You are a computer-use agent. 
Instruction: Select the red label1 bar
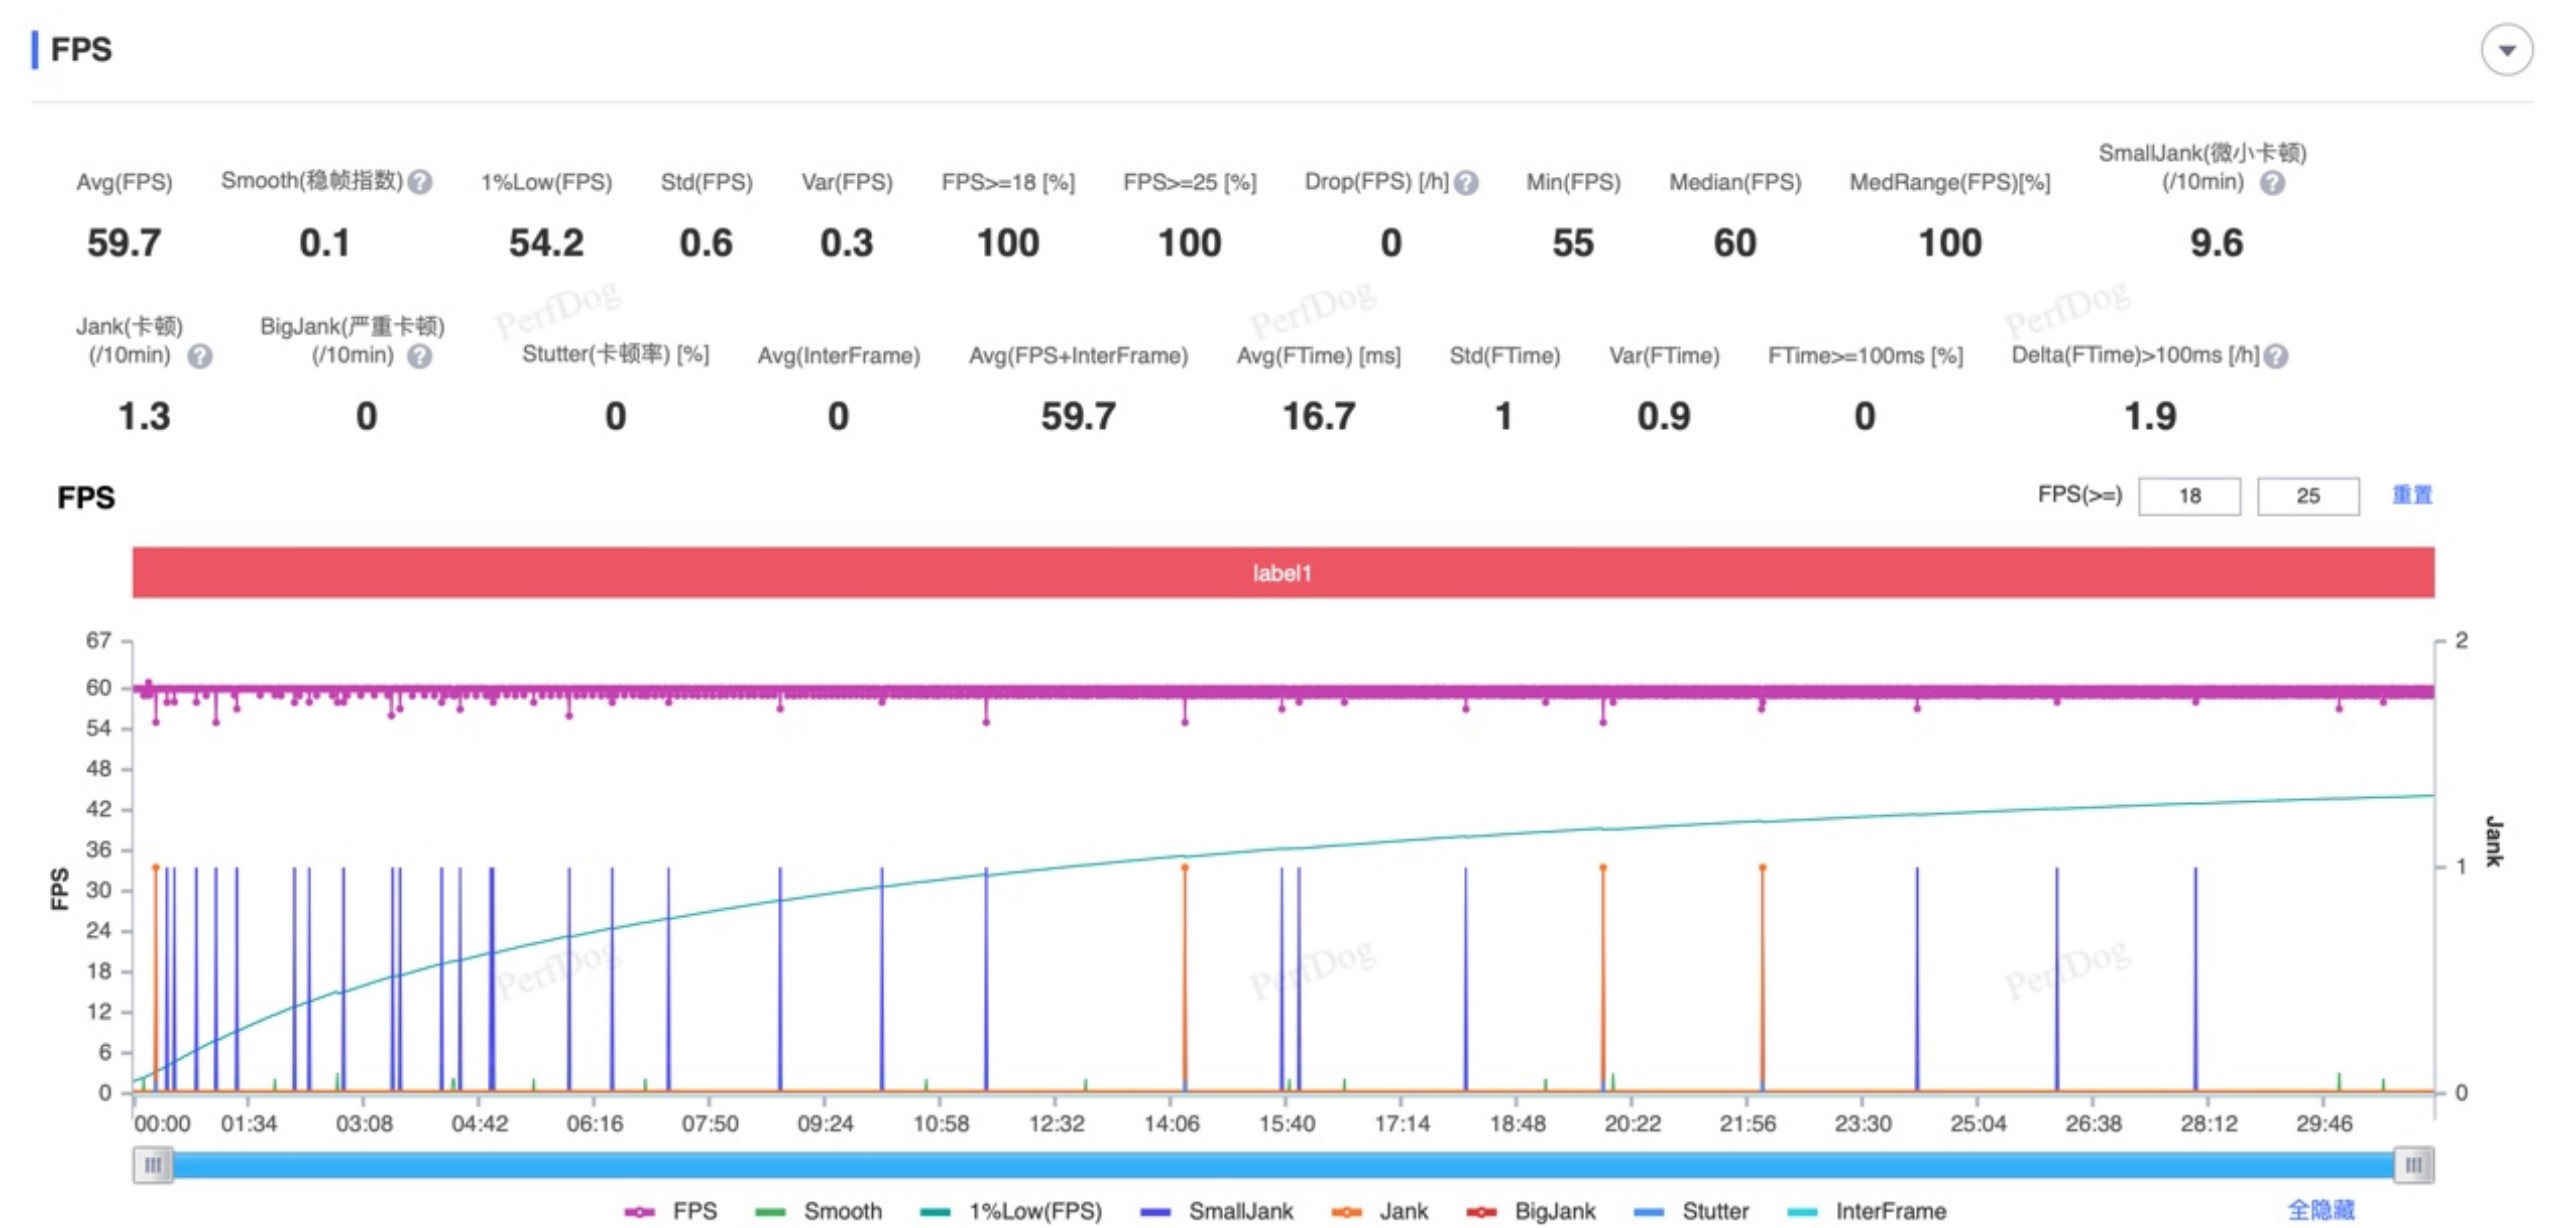tap(1282, 573)
